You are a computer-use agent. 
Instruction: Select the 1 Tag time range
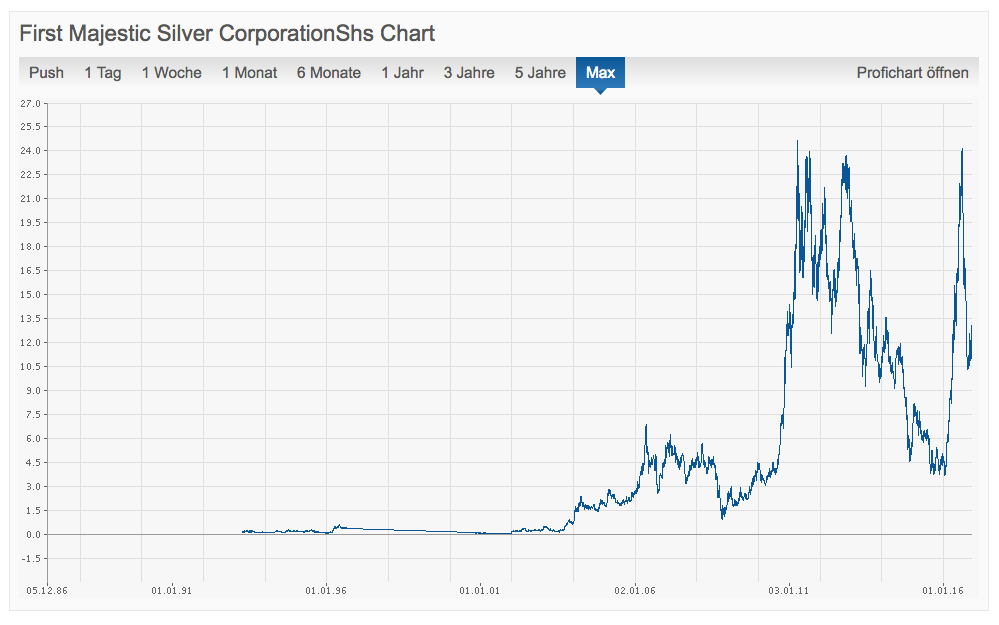102,73
